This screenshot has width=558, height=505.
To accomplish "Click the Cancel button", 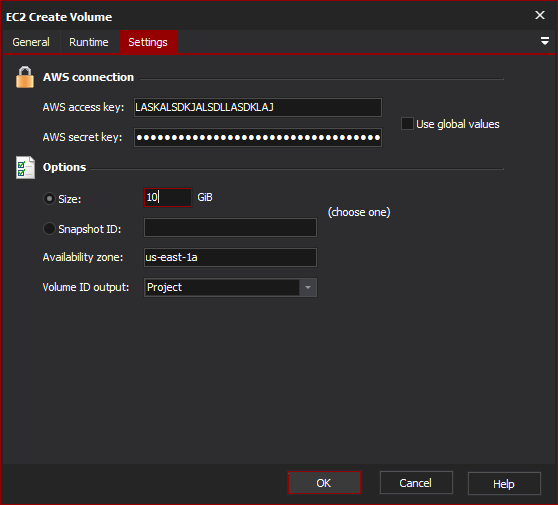I will (416, 483).
